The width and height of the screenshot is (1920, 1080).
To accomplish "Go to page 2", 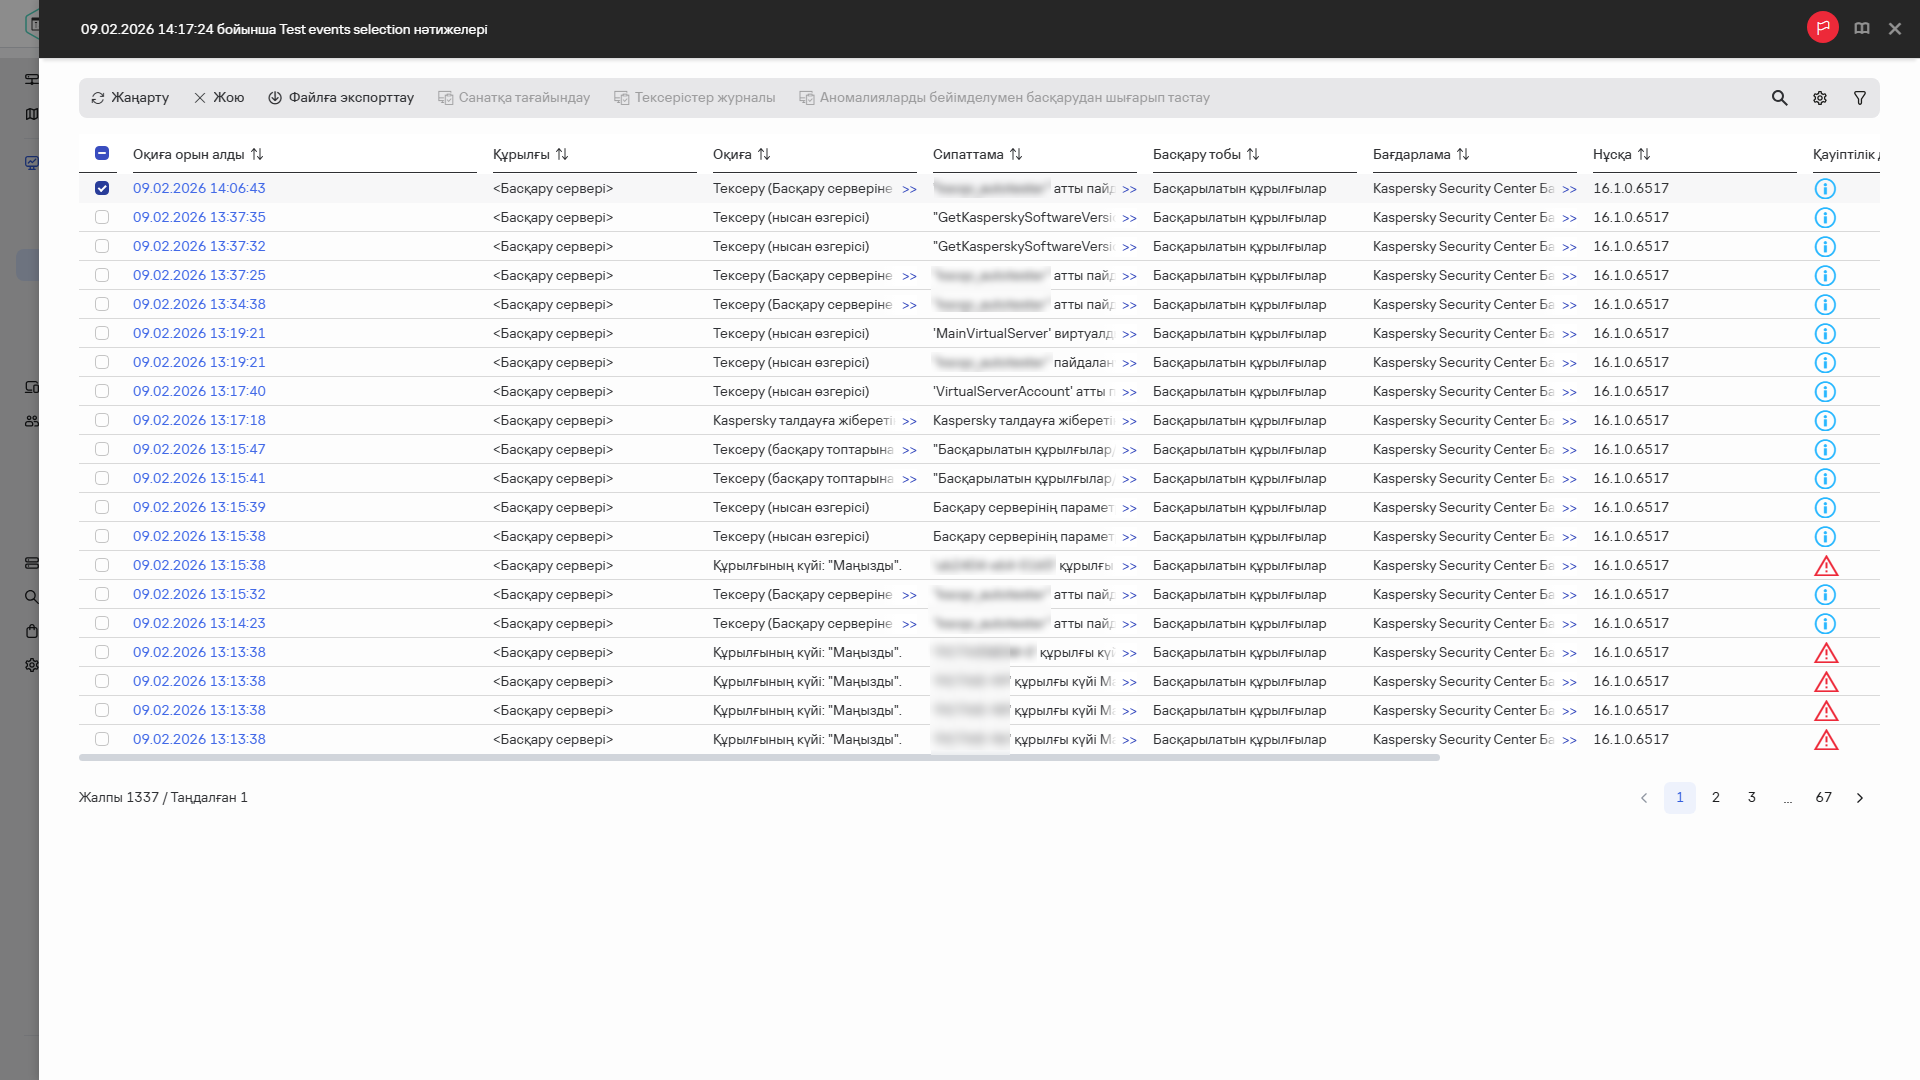I will pyautogui.click(x=1716, y=798).
